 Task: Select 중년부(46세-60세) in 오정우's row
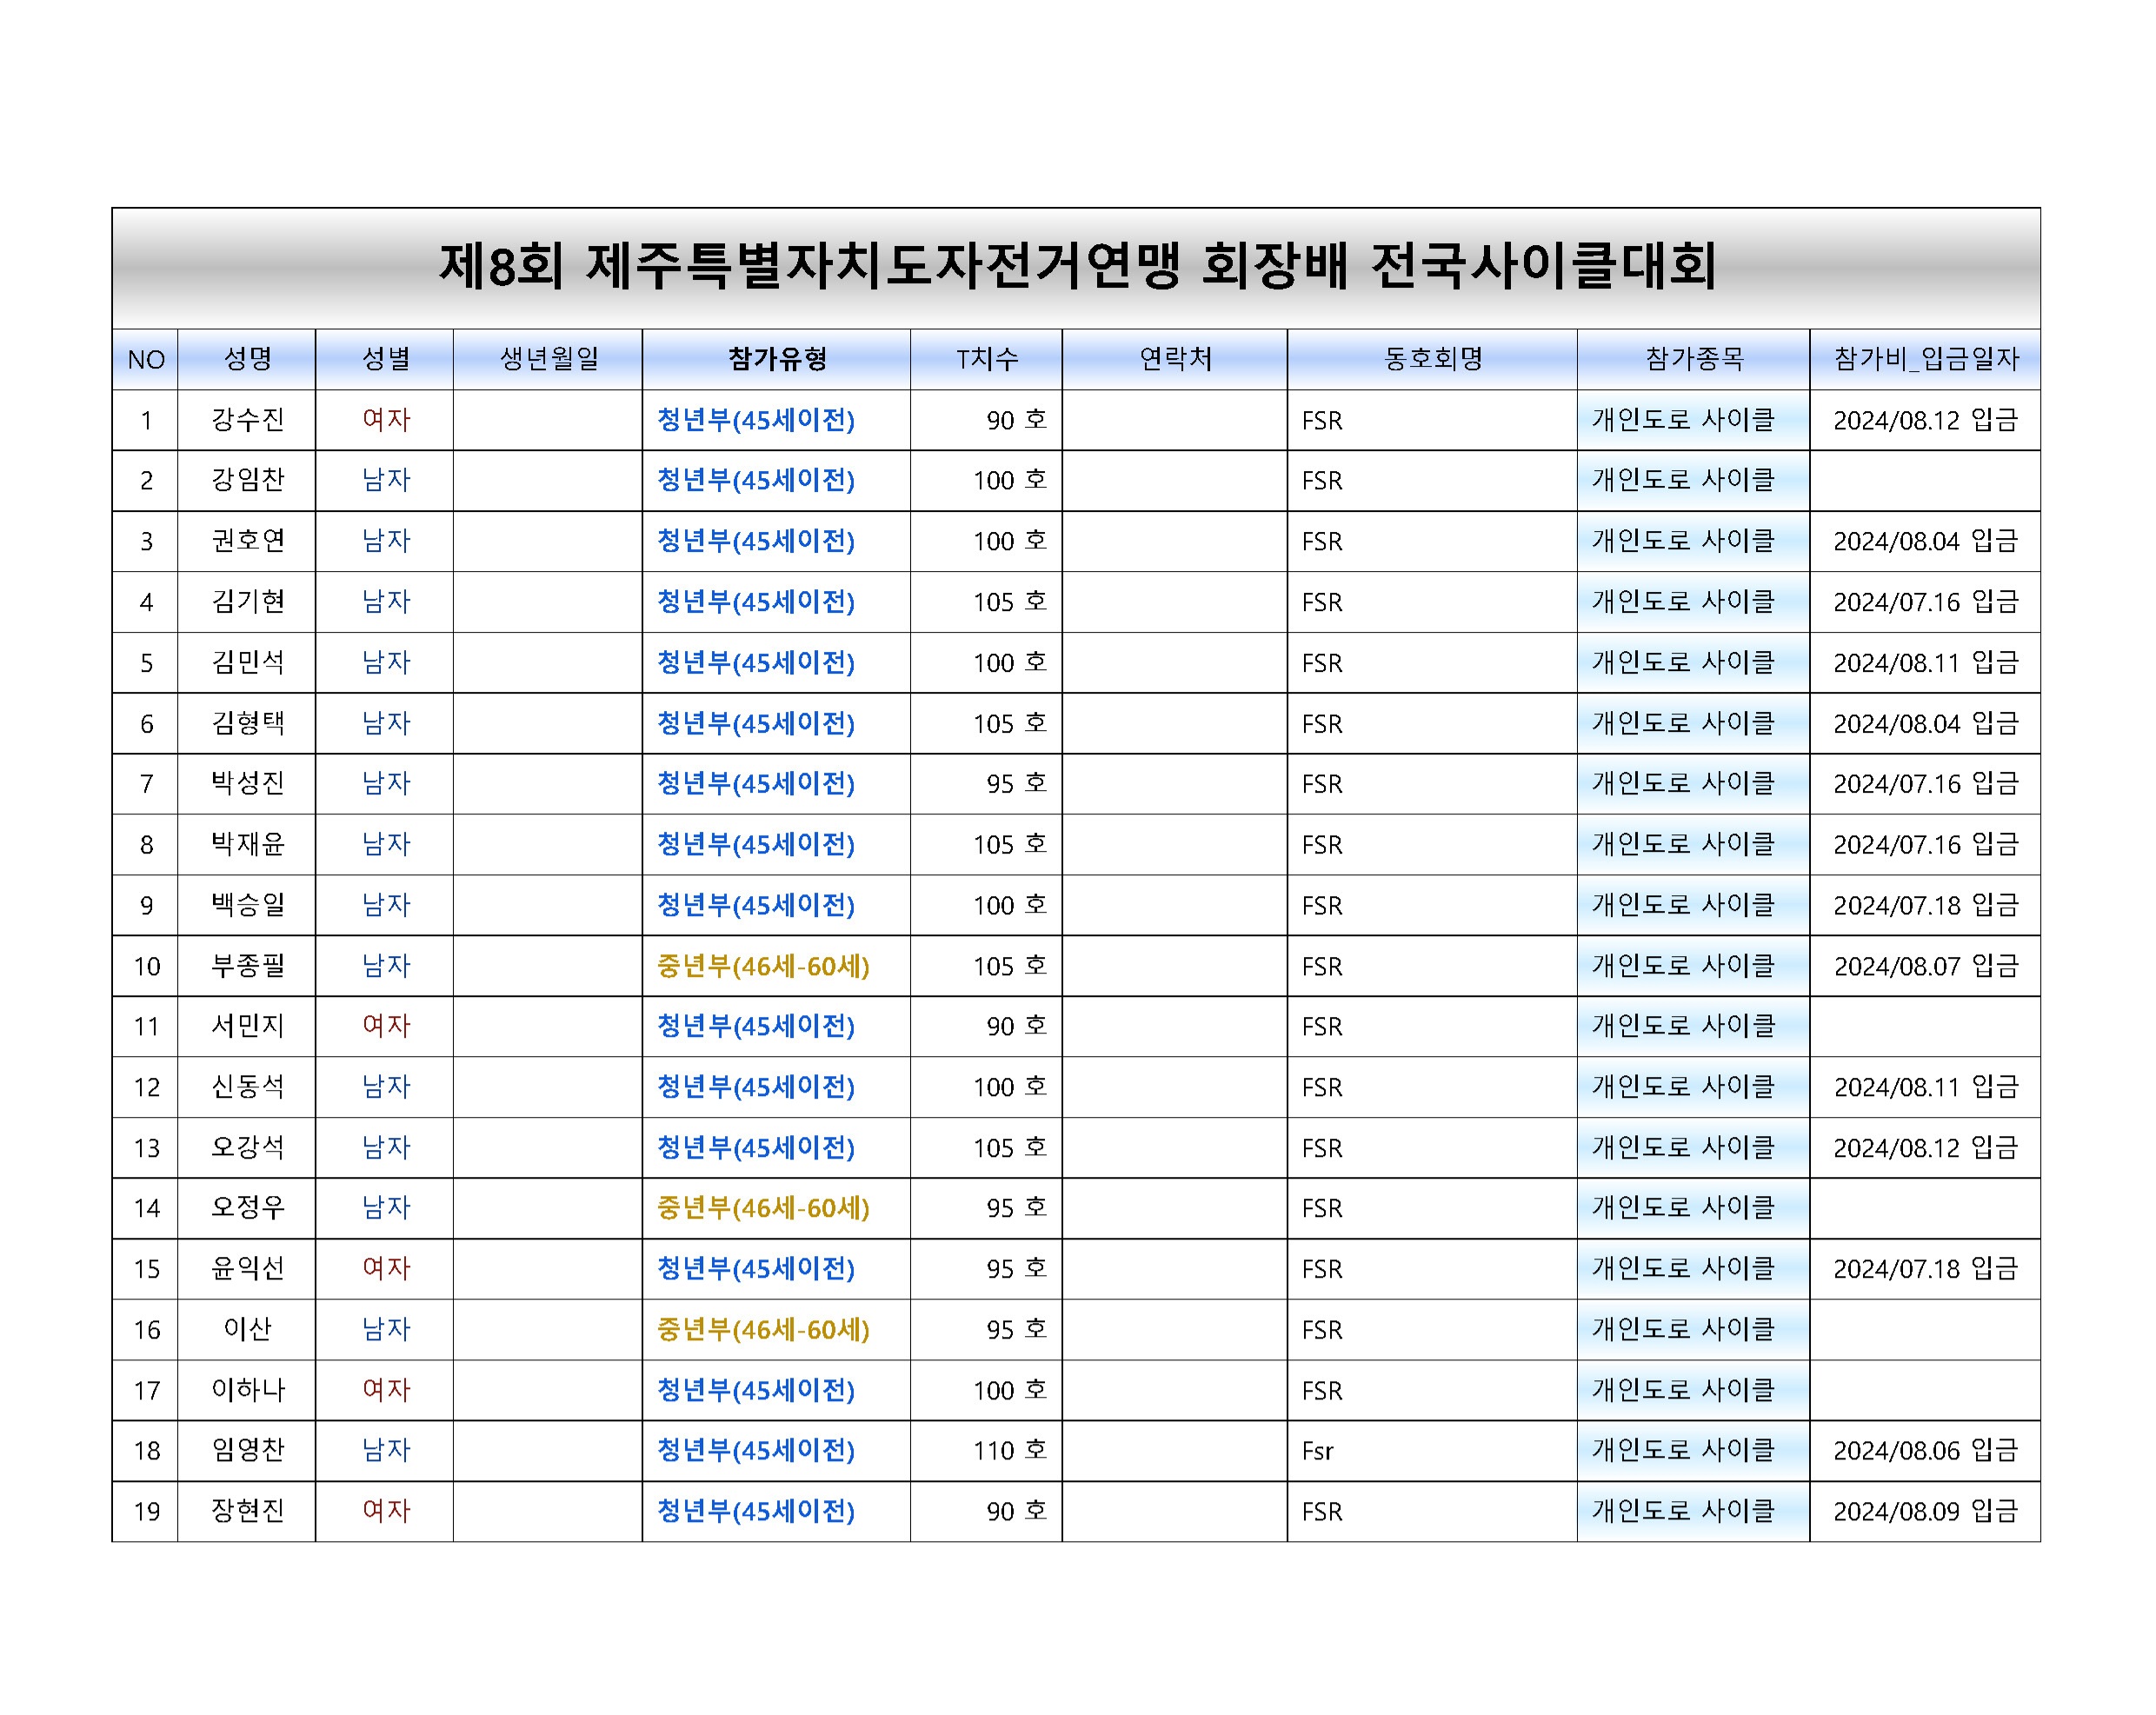pyautogui.click(x=763, y=1209)
